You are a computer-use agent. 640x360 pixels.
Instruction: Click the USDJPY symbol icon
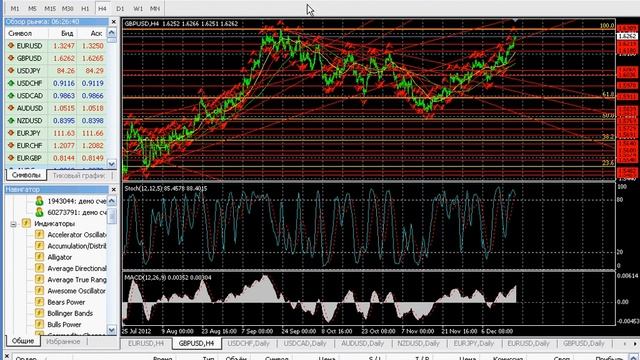click(11, 71)
